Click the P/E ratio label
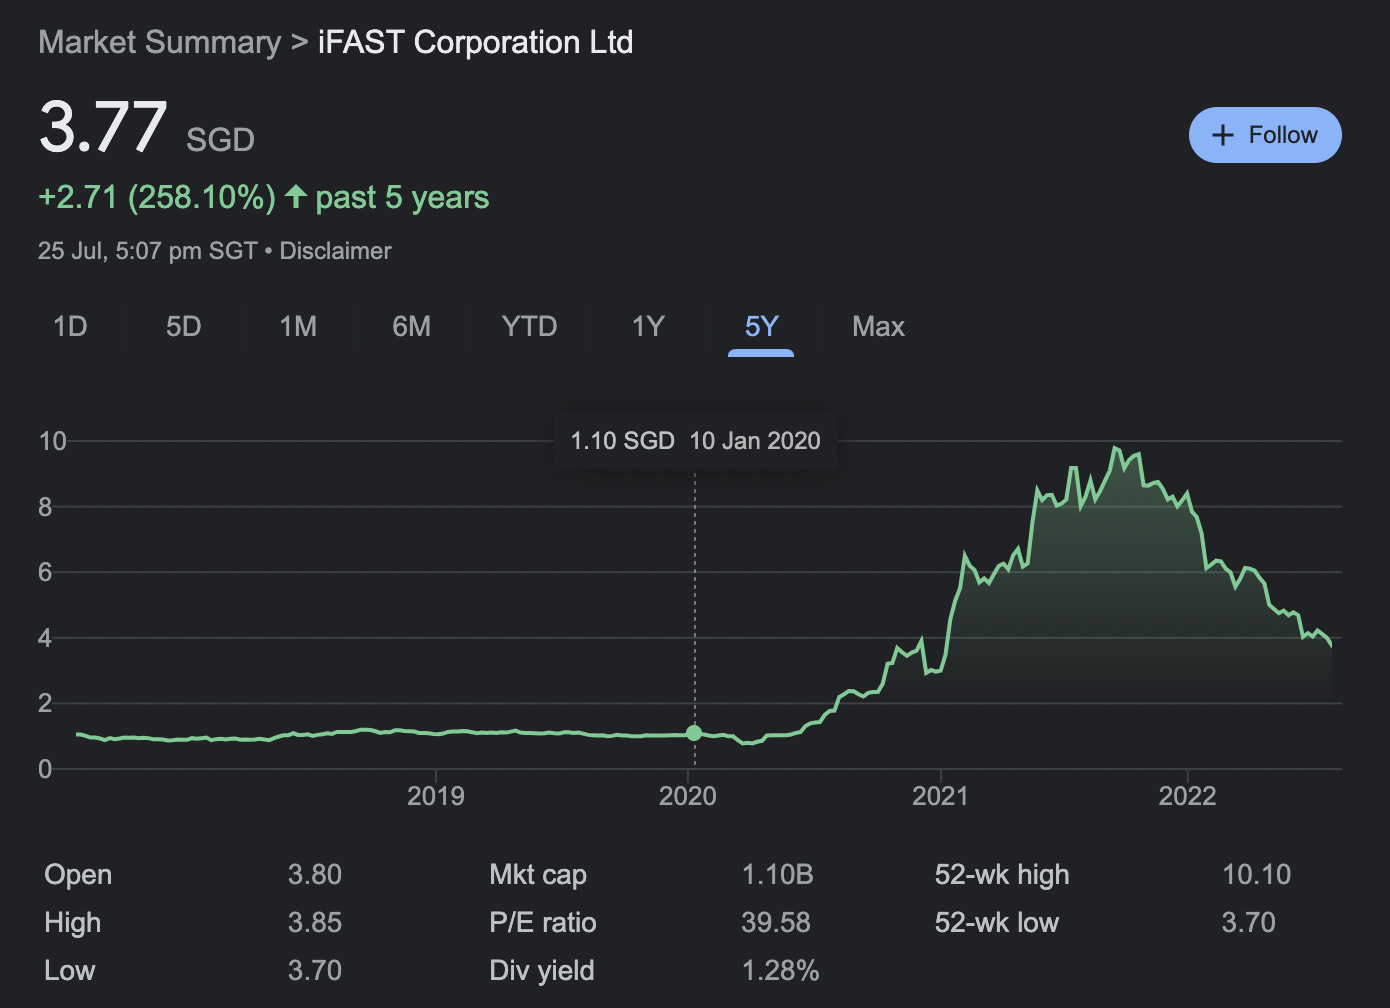The width and height of the screenshot is (1390, 1008). point(543,922)
